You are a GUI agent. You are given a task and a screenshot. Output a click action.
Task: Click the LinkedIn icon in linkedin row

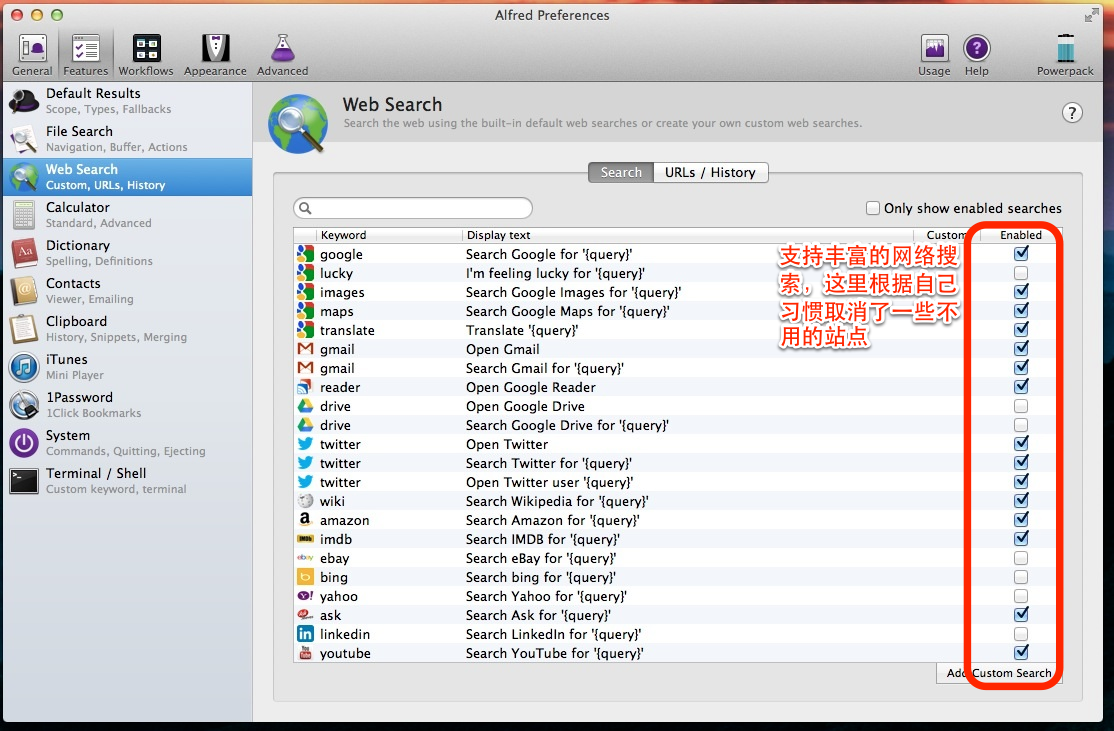305,634
